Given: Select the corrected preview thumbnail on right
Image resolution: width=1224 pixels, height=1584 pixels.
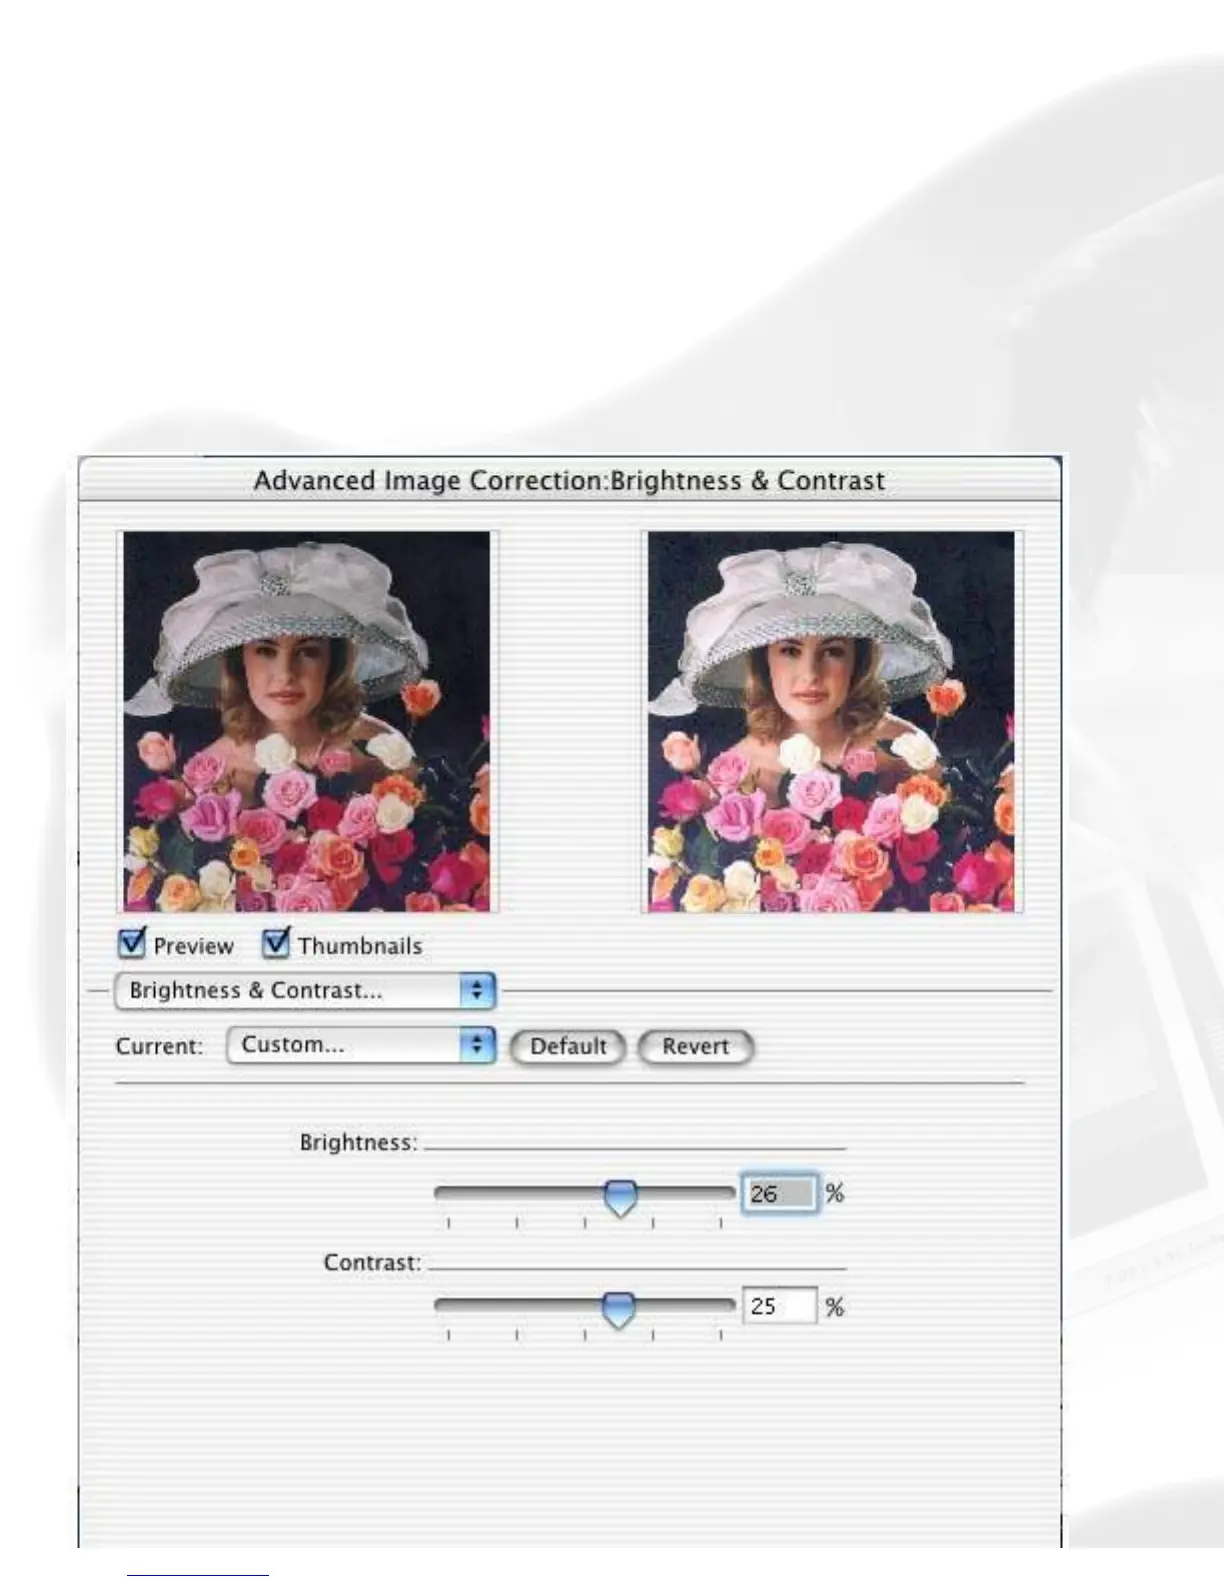Looking at the screenshot, I should [831, 721].
